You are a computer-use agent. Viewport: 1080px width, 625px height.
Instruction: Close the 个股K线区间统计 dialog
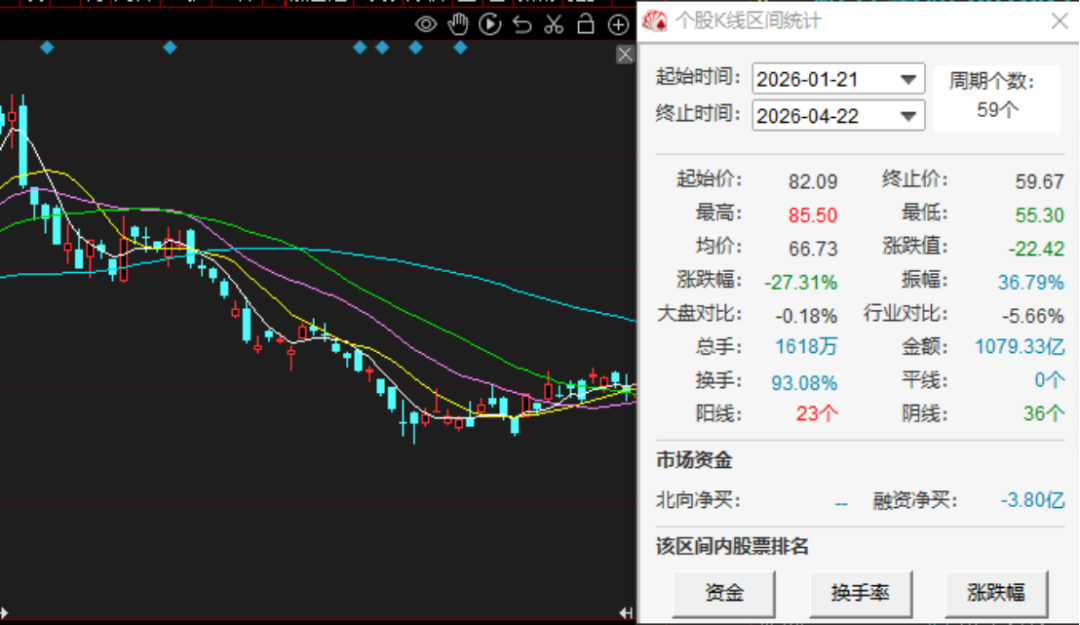coord(1059,20)
